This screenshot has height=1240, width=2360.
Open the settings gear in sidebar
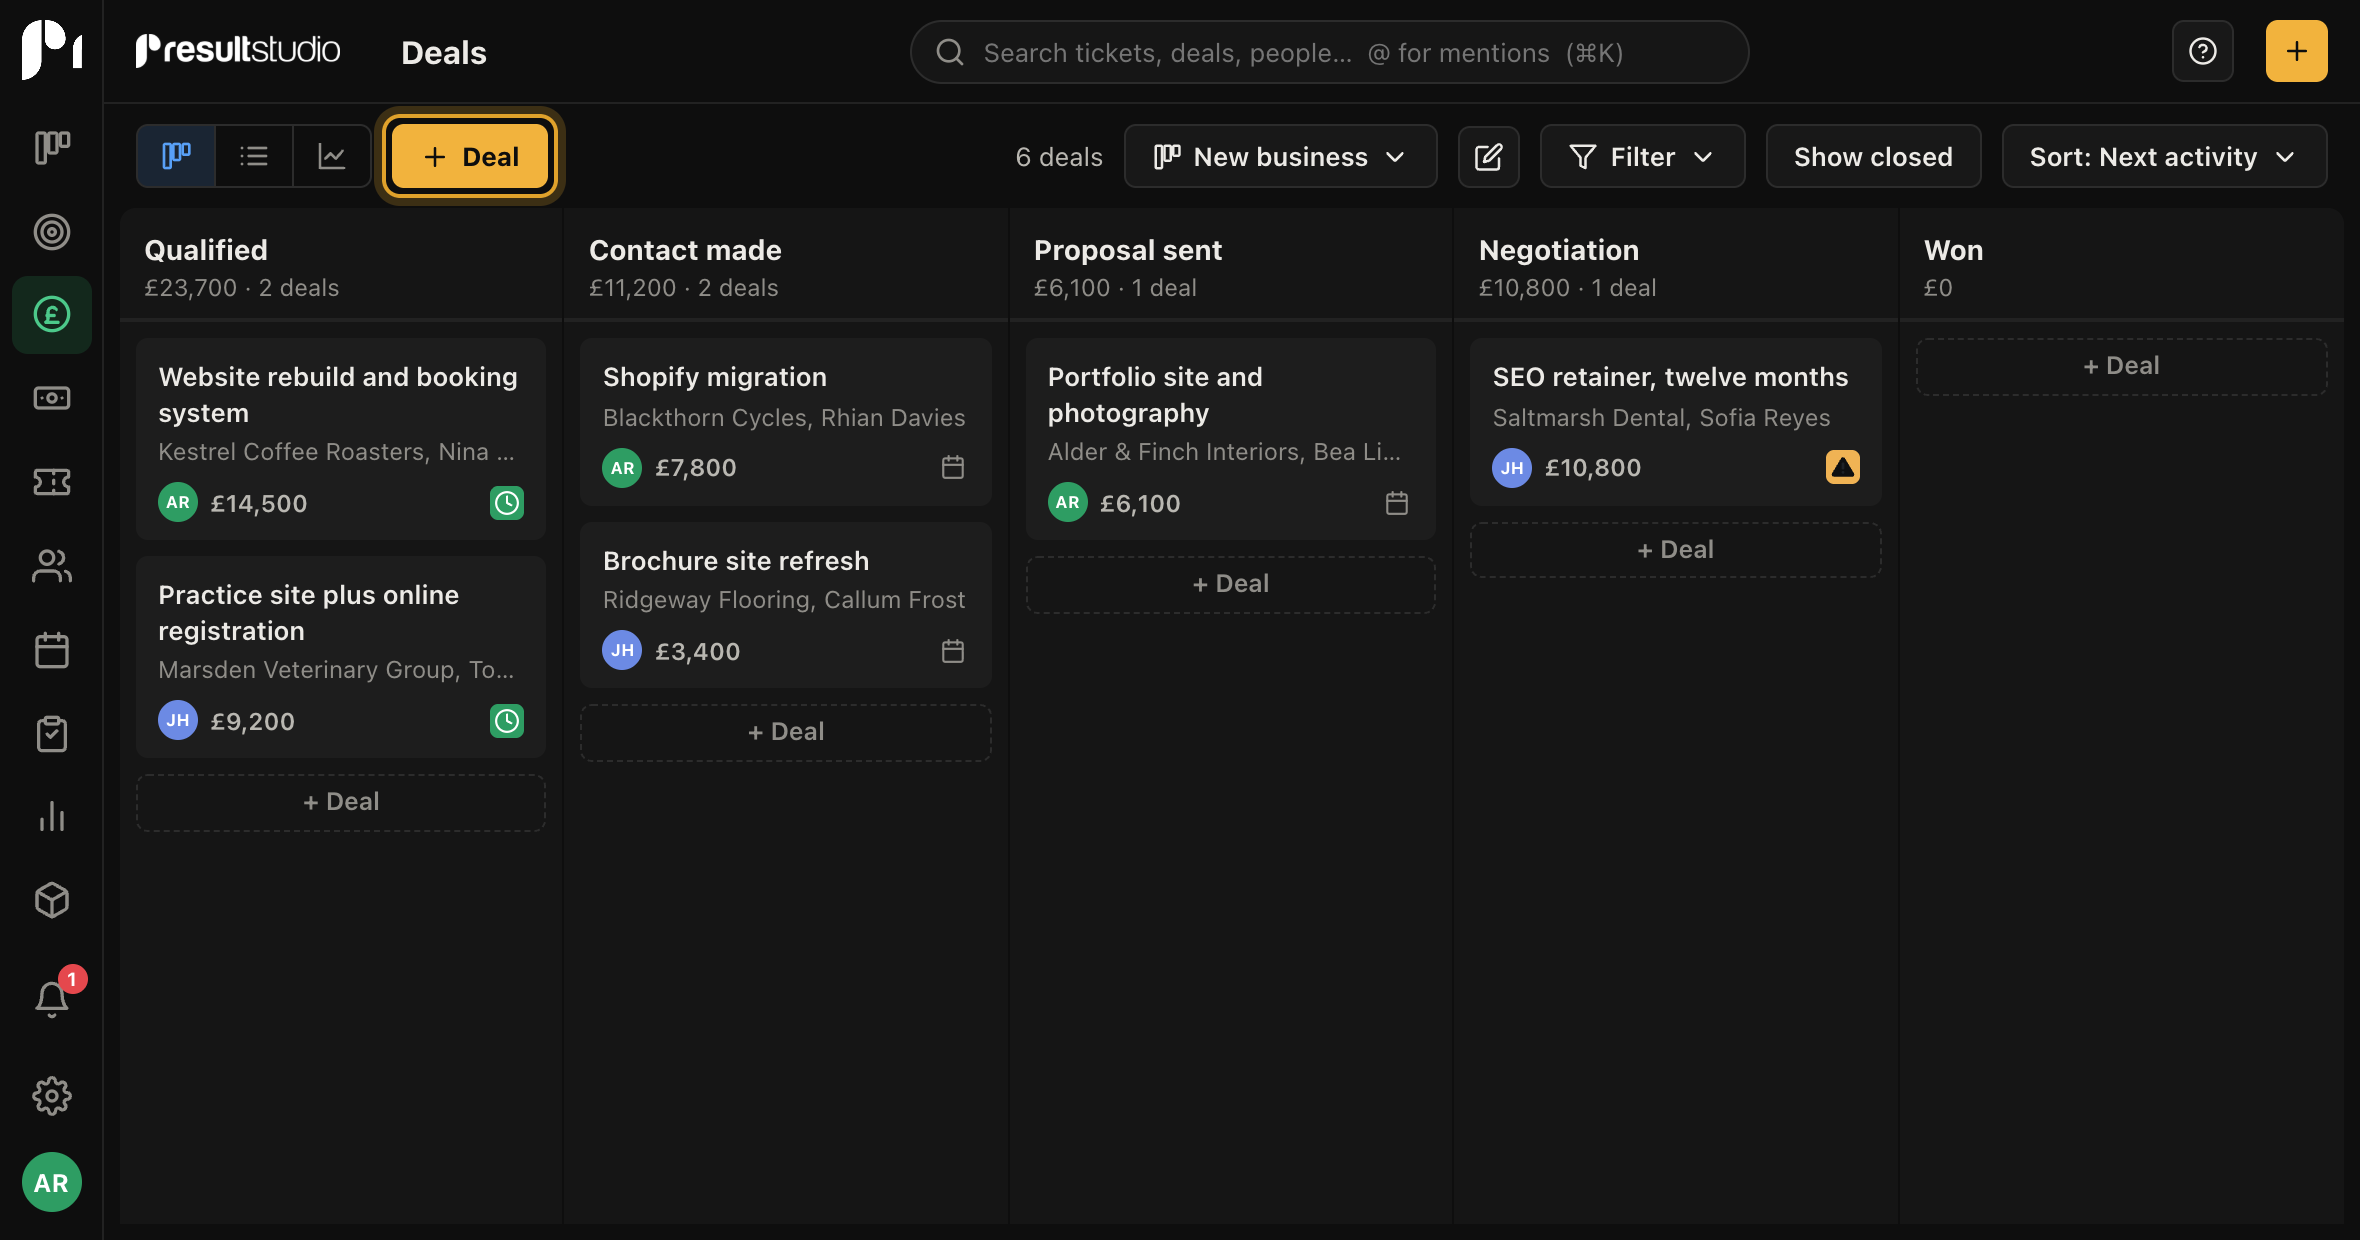(x=52, y=1096)
